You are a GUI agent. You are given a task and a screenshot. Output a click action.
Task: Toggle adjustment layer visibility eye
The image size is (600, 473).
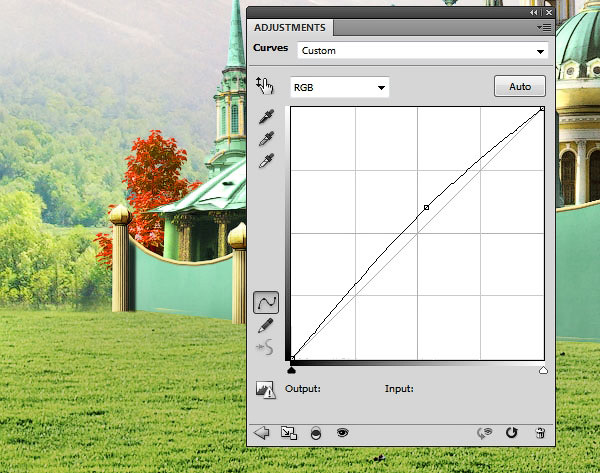pyautogui.click(x=342, y=432)
